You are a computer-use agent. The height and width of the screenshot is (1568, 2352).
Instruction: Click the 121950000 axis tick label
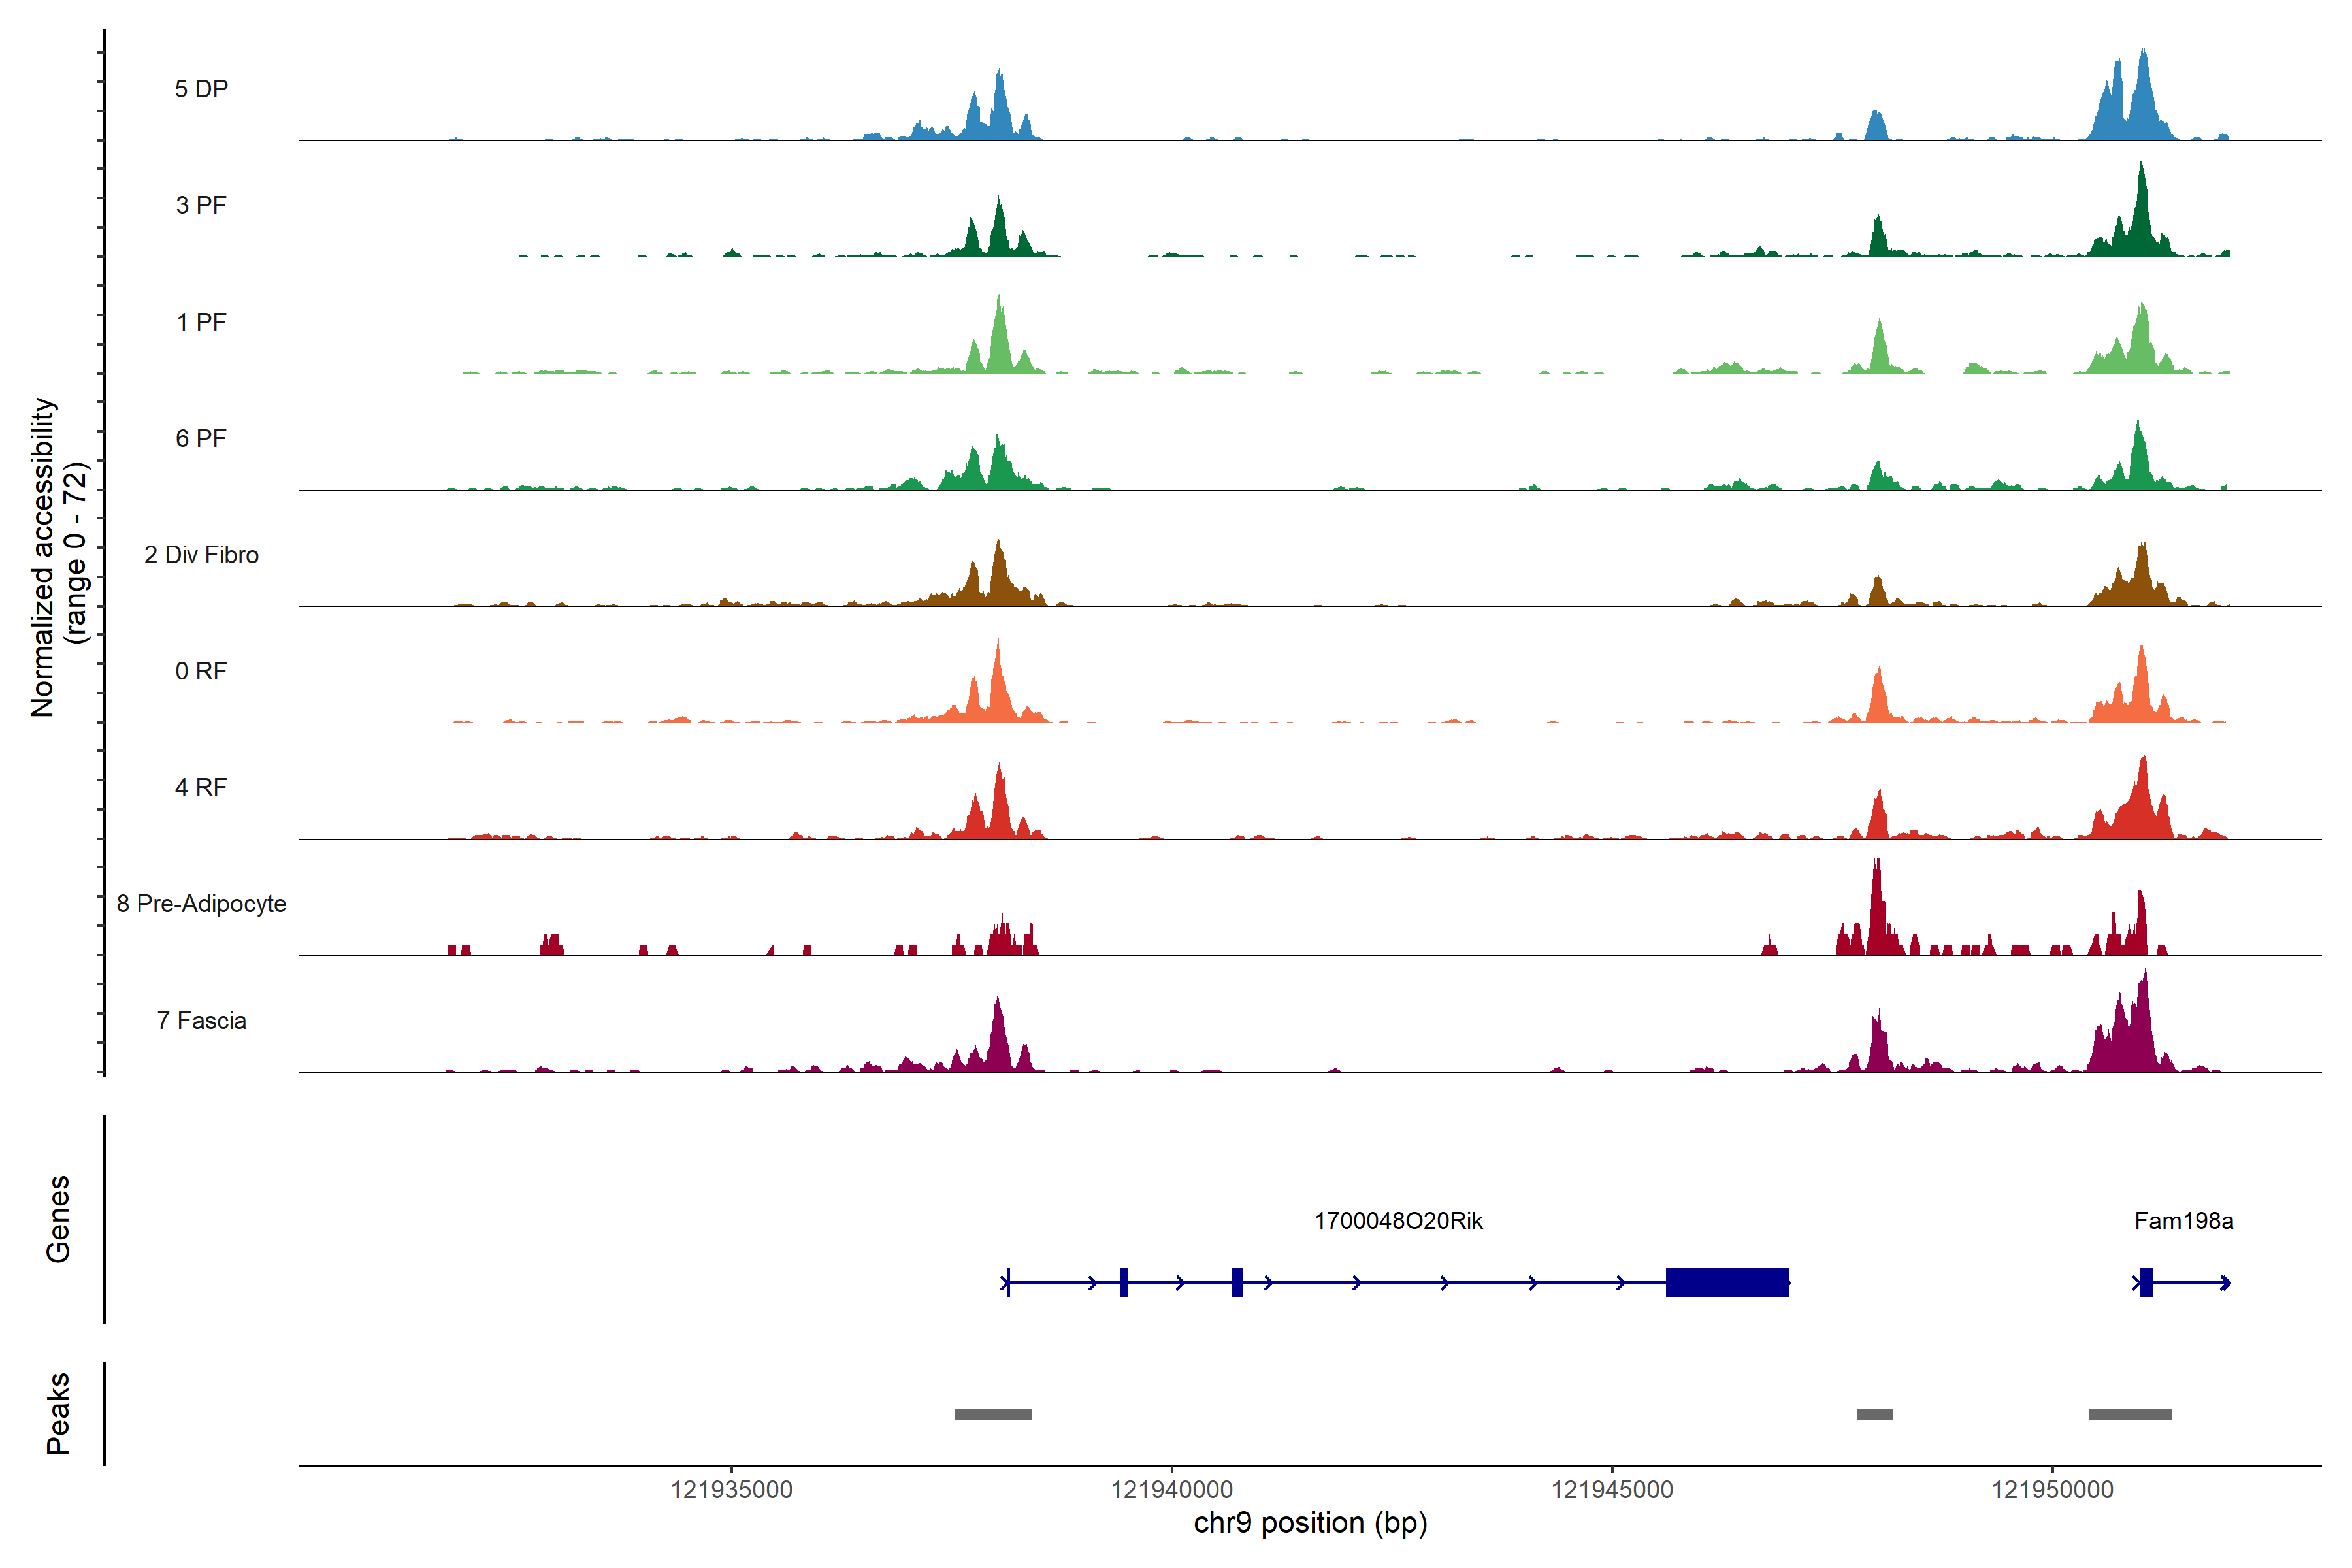pyautogui.click(x=2052, y=1490)
